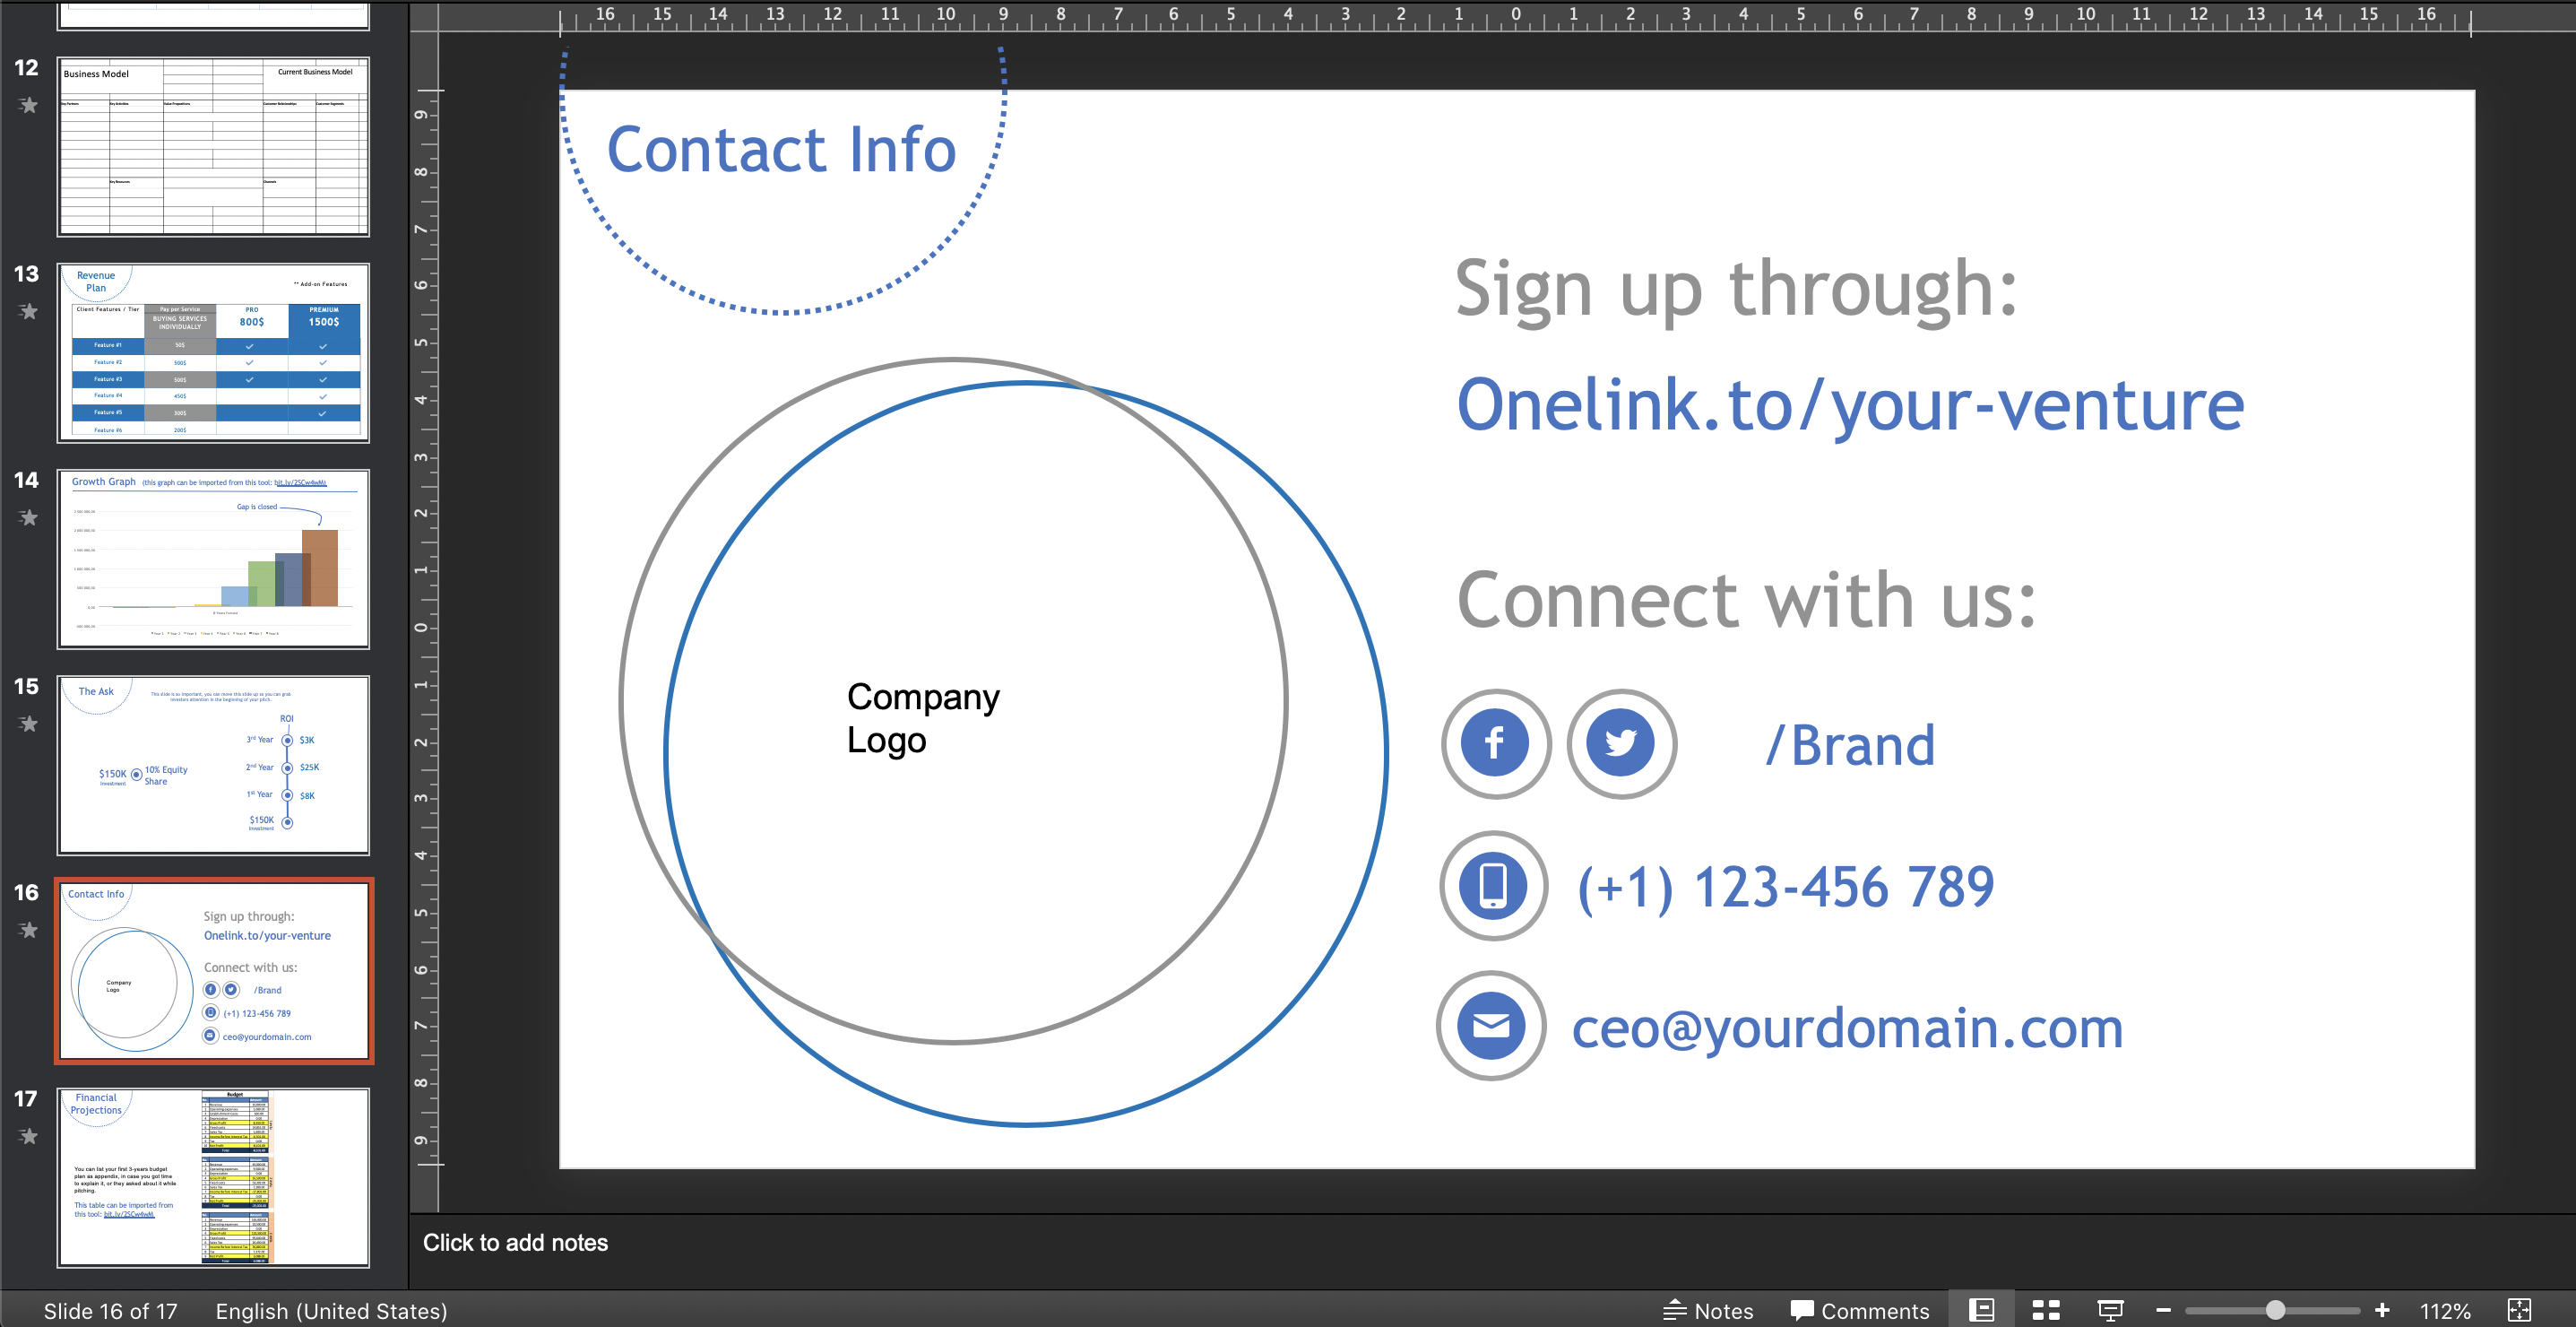Screen dimensions: 2576x1327
Task: Click animation star under slide 15
Action: [x=29, y=723]
